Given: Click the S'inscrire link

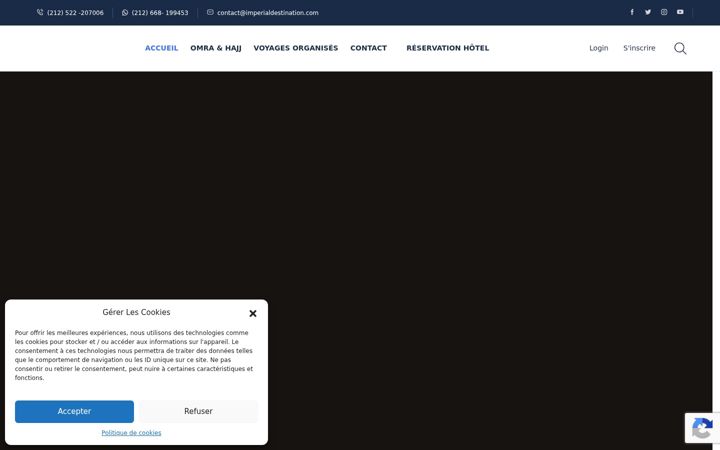Looking at the screenshot, I should coord(639,48).
